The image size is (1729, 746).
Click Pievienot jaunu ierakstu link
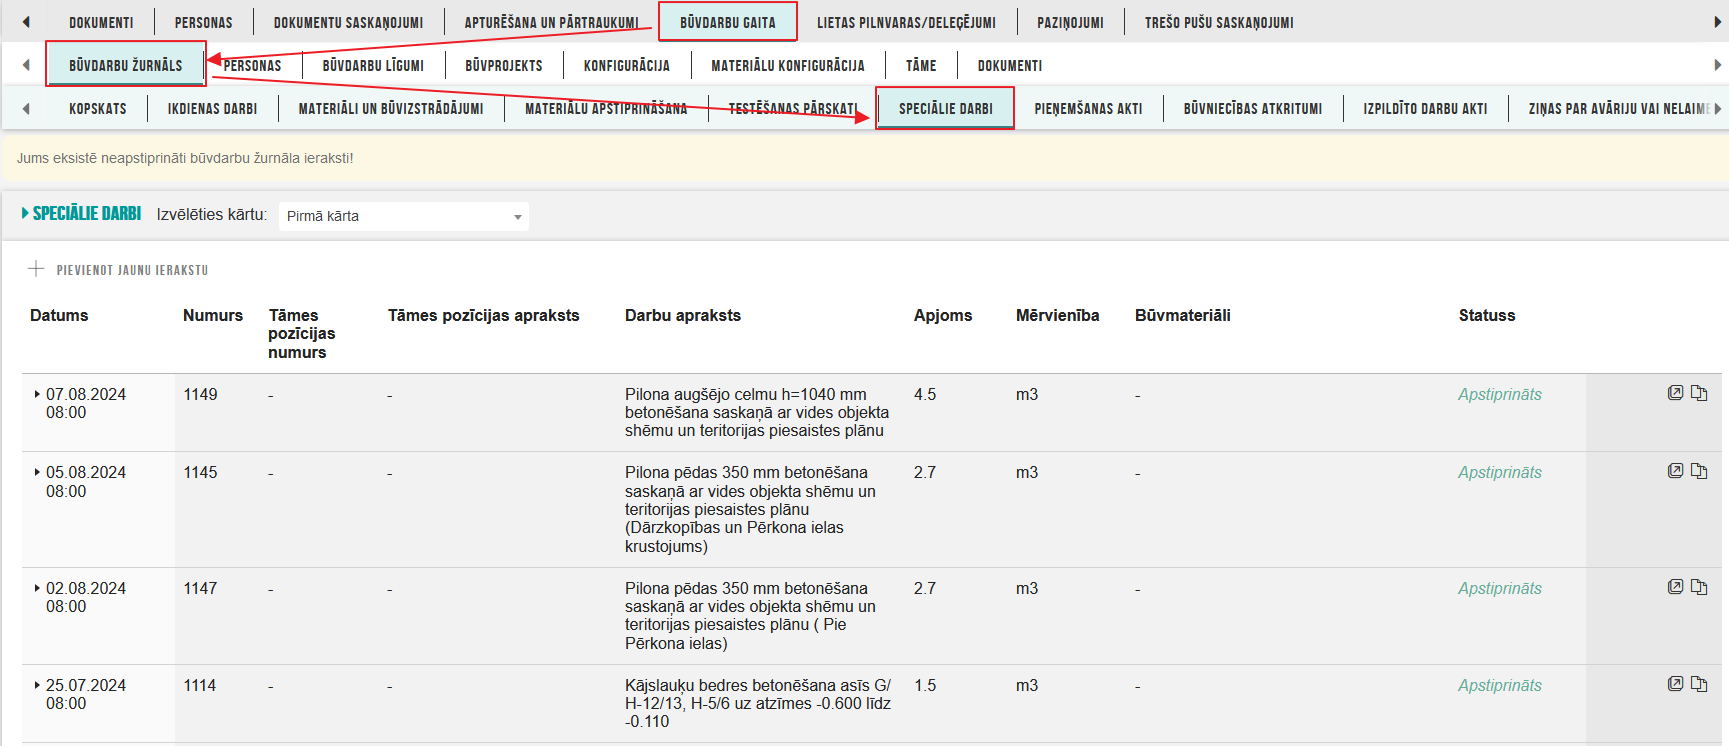click(x=132, y=270)
